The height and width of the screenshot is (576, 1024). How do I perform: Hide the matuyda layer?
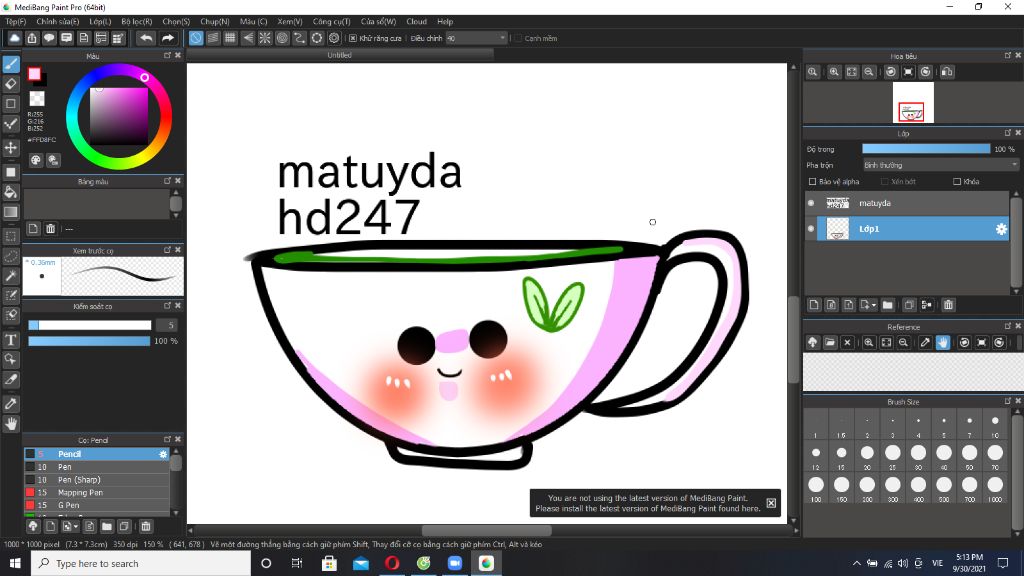point(811,203)
